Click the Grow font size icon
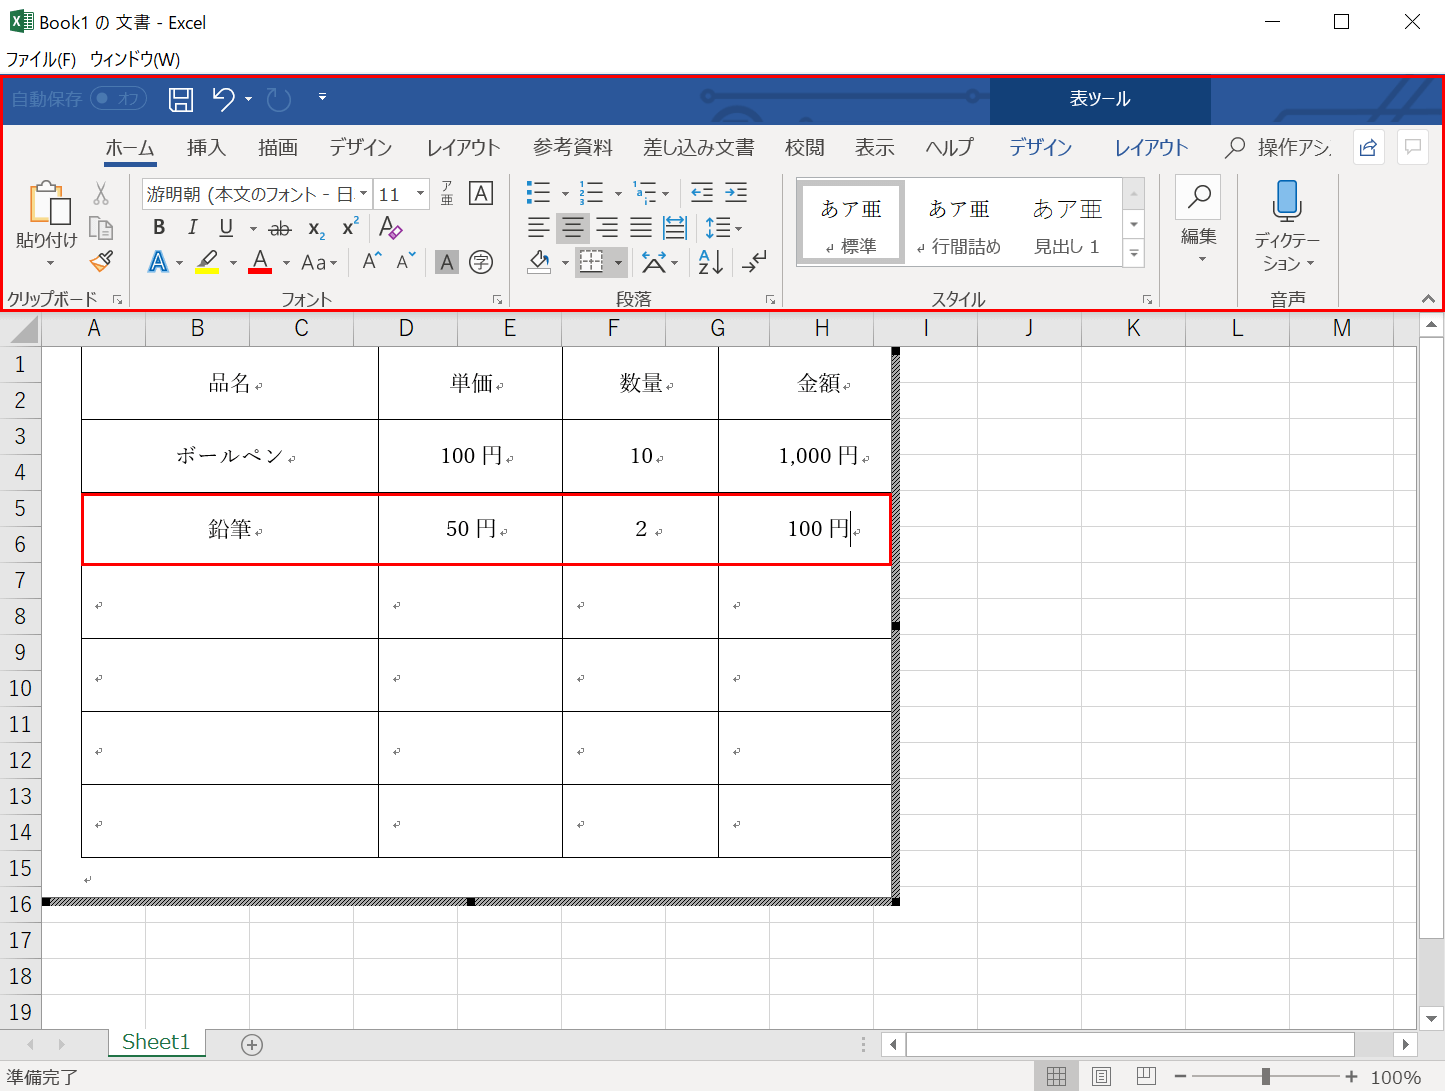 372,262
